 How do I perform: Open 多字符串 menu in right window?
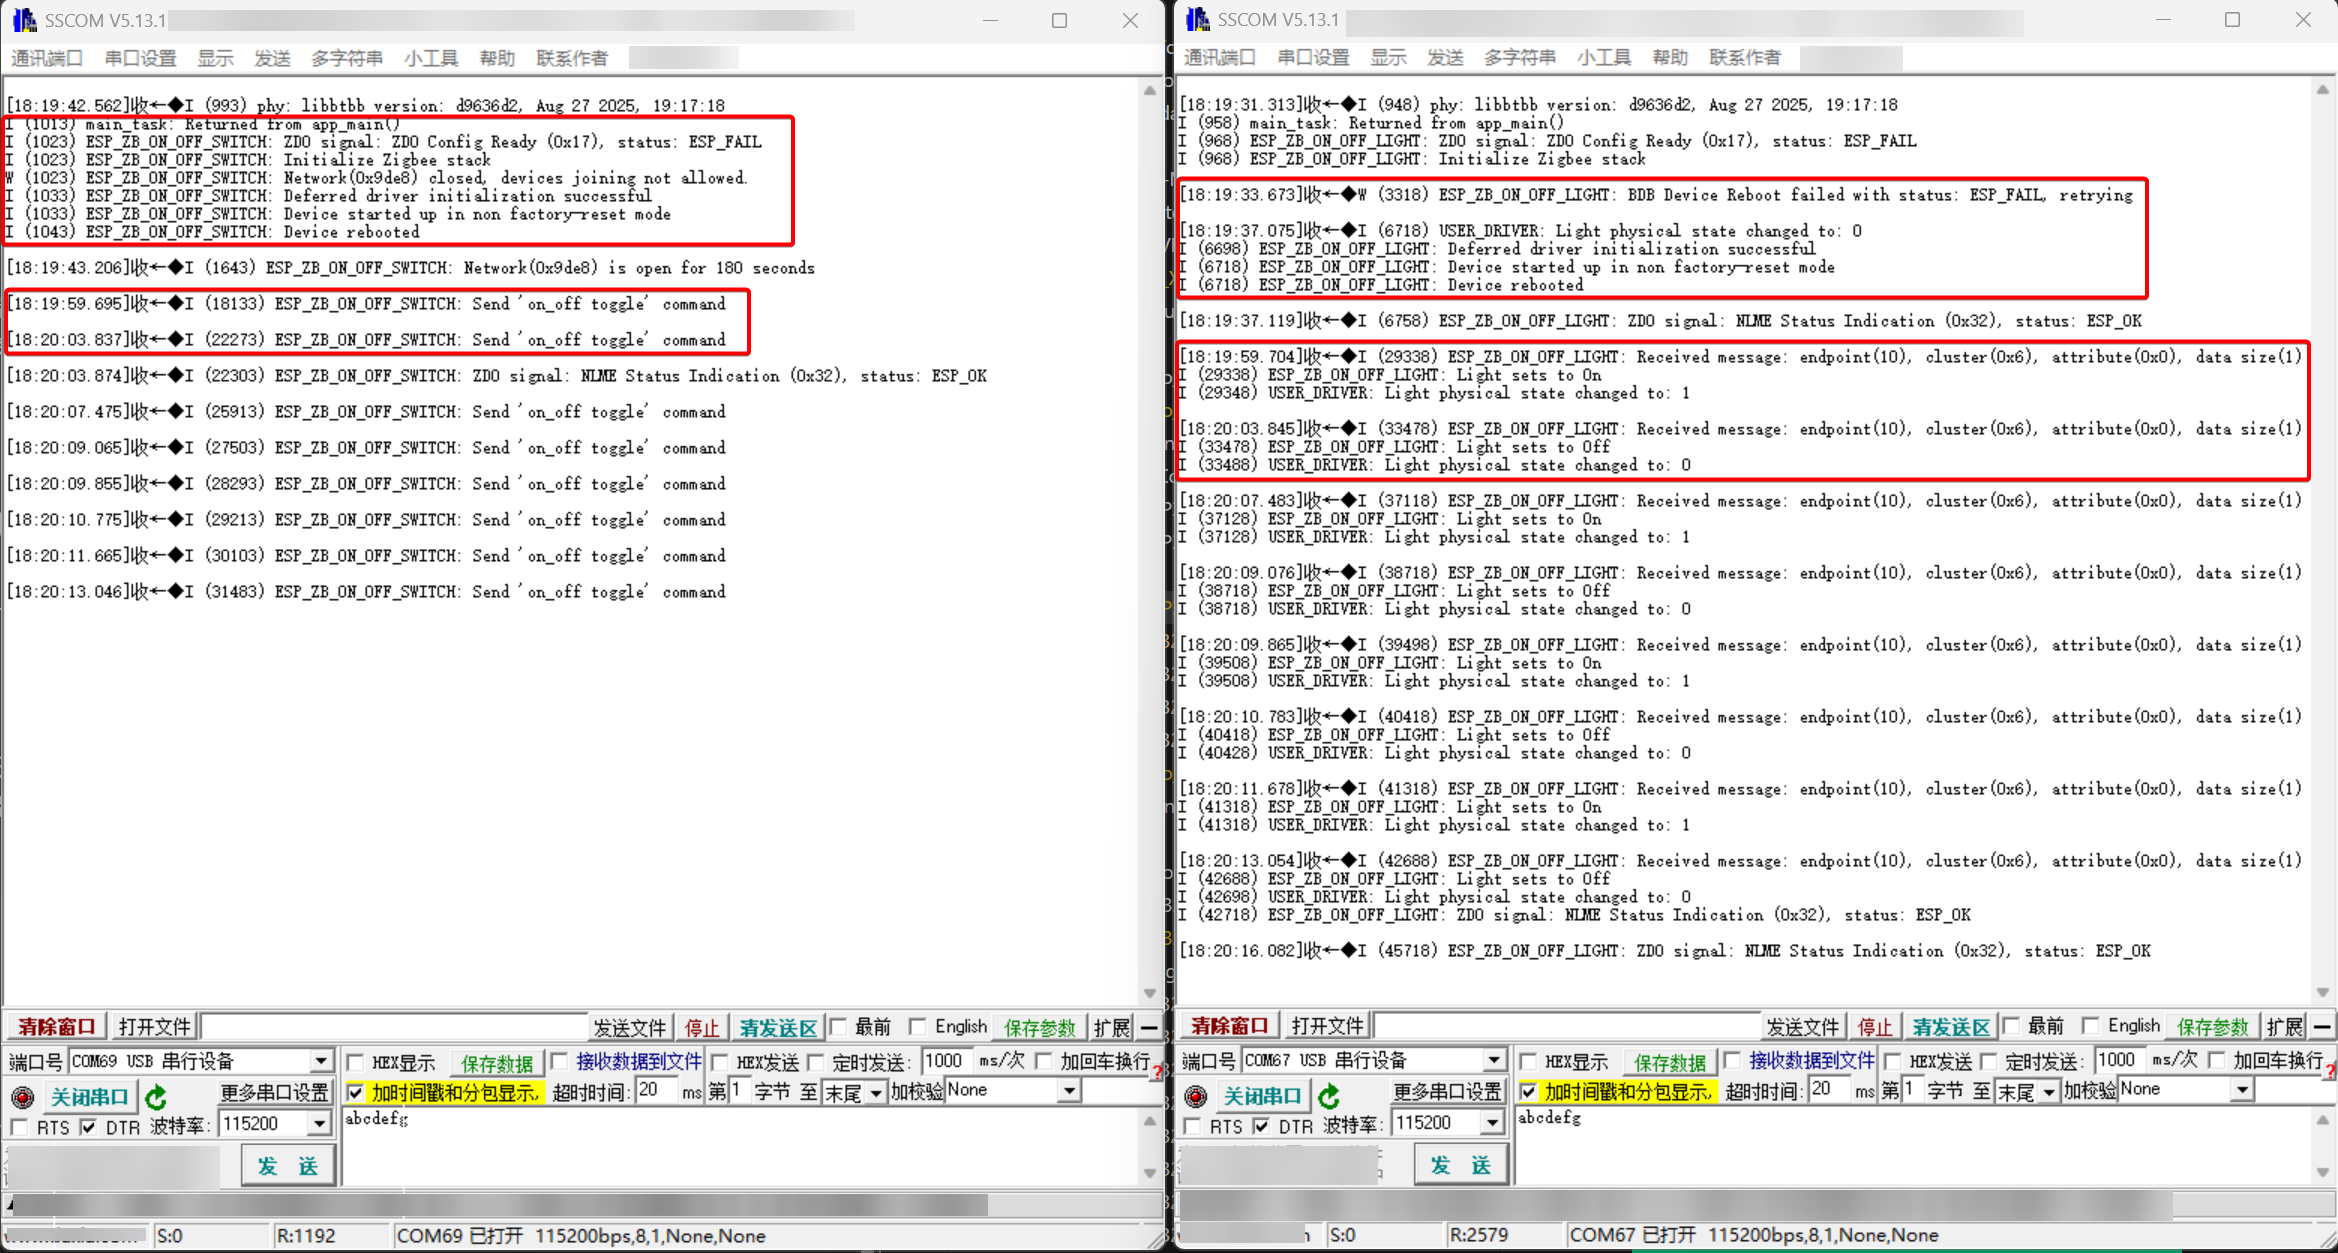point(1519,58)
